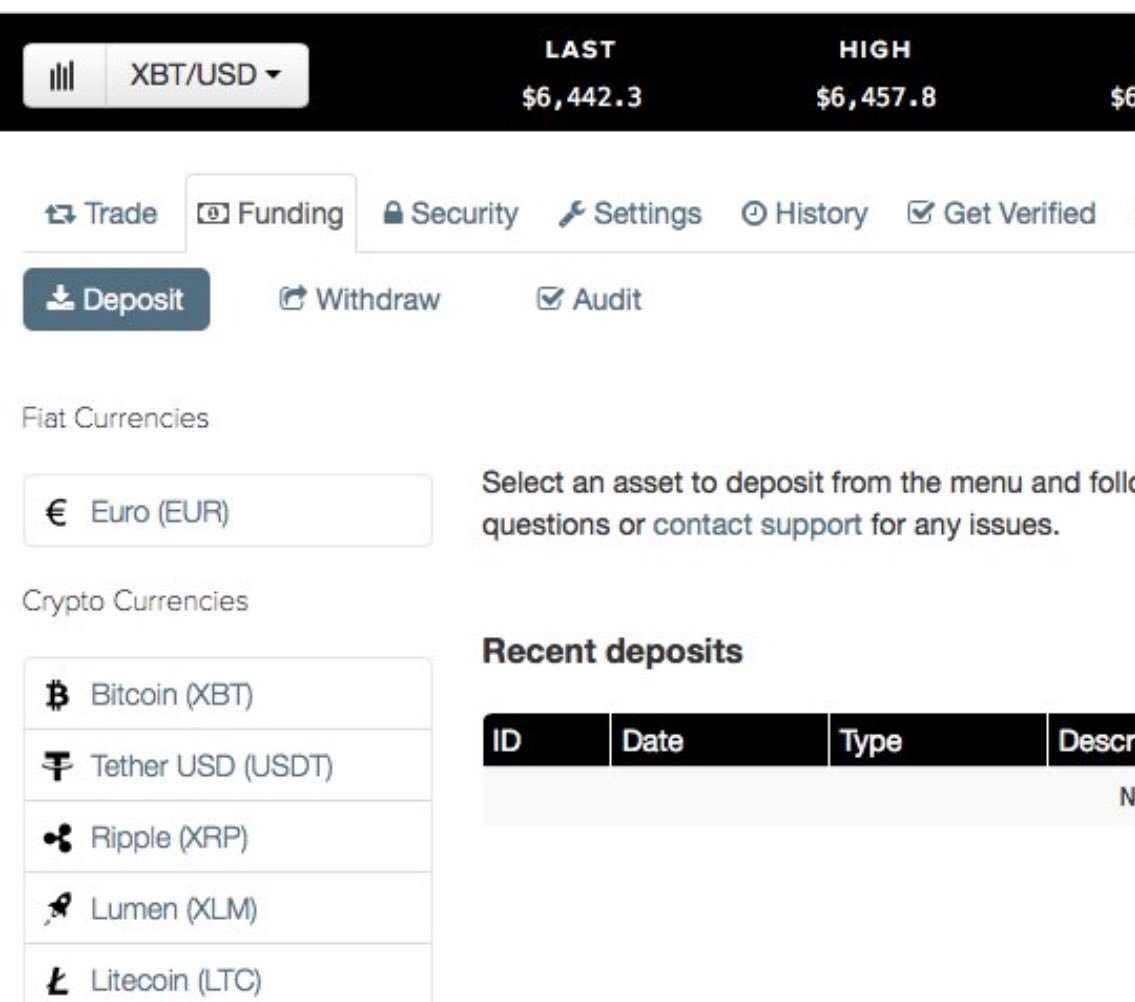Choose Lumen (XLM) asset
Image resolution: width=1135 pixels, height=1002 pixels.
click(228, 908)
